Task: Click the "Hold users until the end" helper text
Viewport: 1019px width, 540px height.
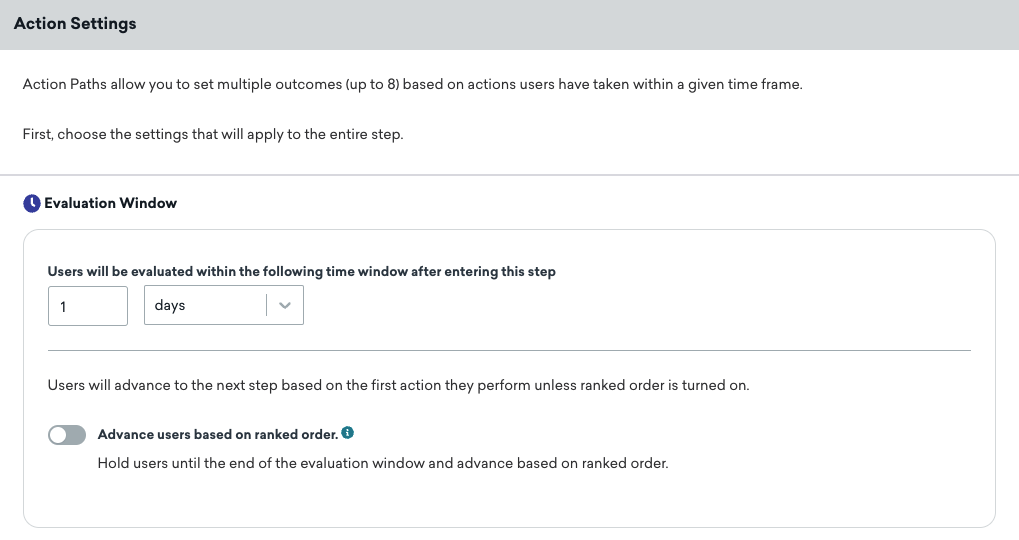Action: click(383, 463)
